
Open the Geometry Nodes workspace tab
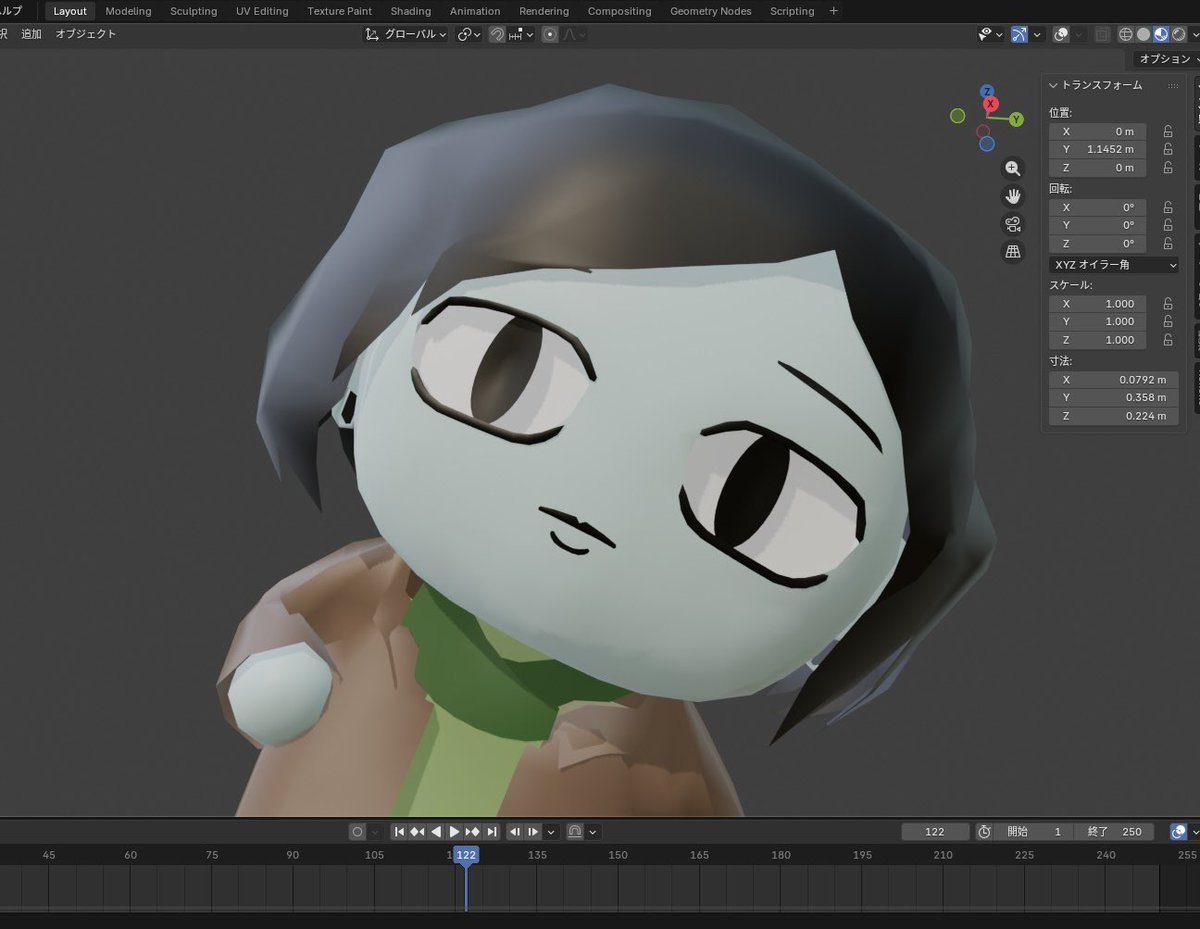tap(711, 11)
